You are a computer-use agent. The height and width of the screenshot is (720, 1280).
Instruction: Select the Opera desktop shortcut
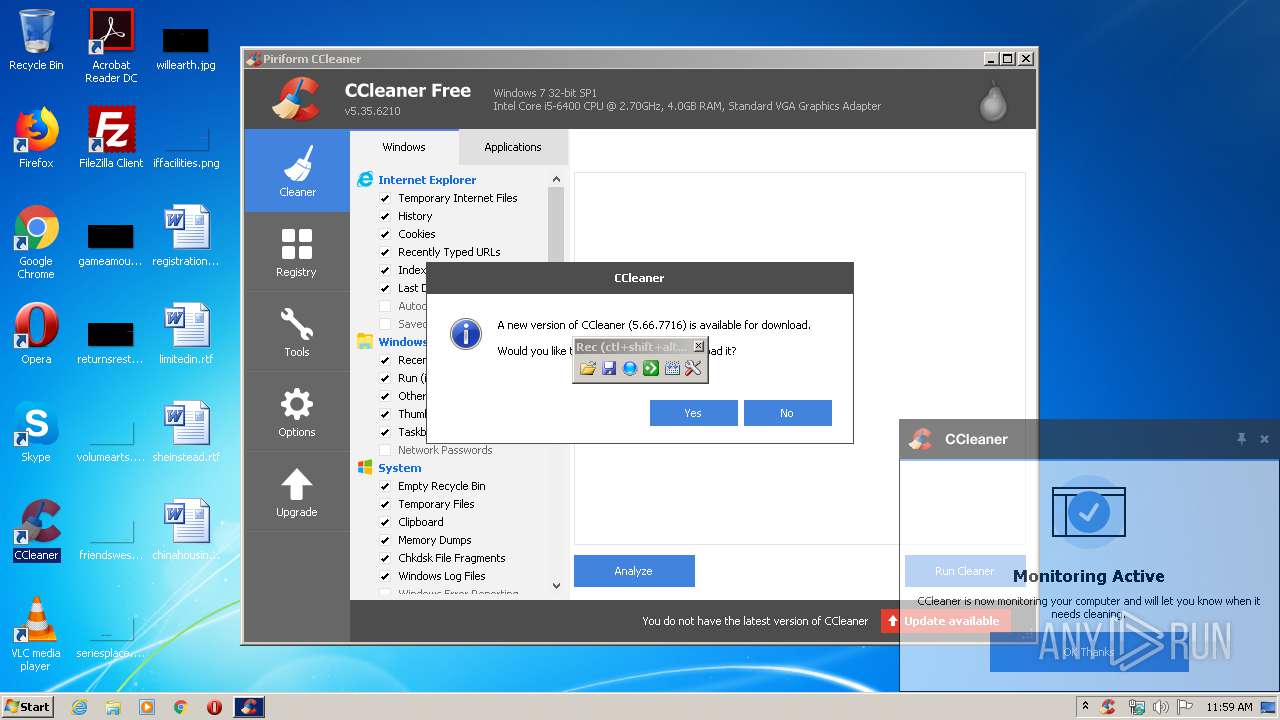(x=36, y=333)
